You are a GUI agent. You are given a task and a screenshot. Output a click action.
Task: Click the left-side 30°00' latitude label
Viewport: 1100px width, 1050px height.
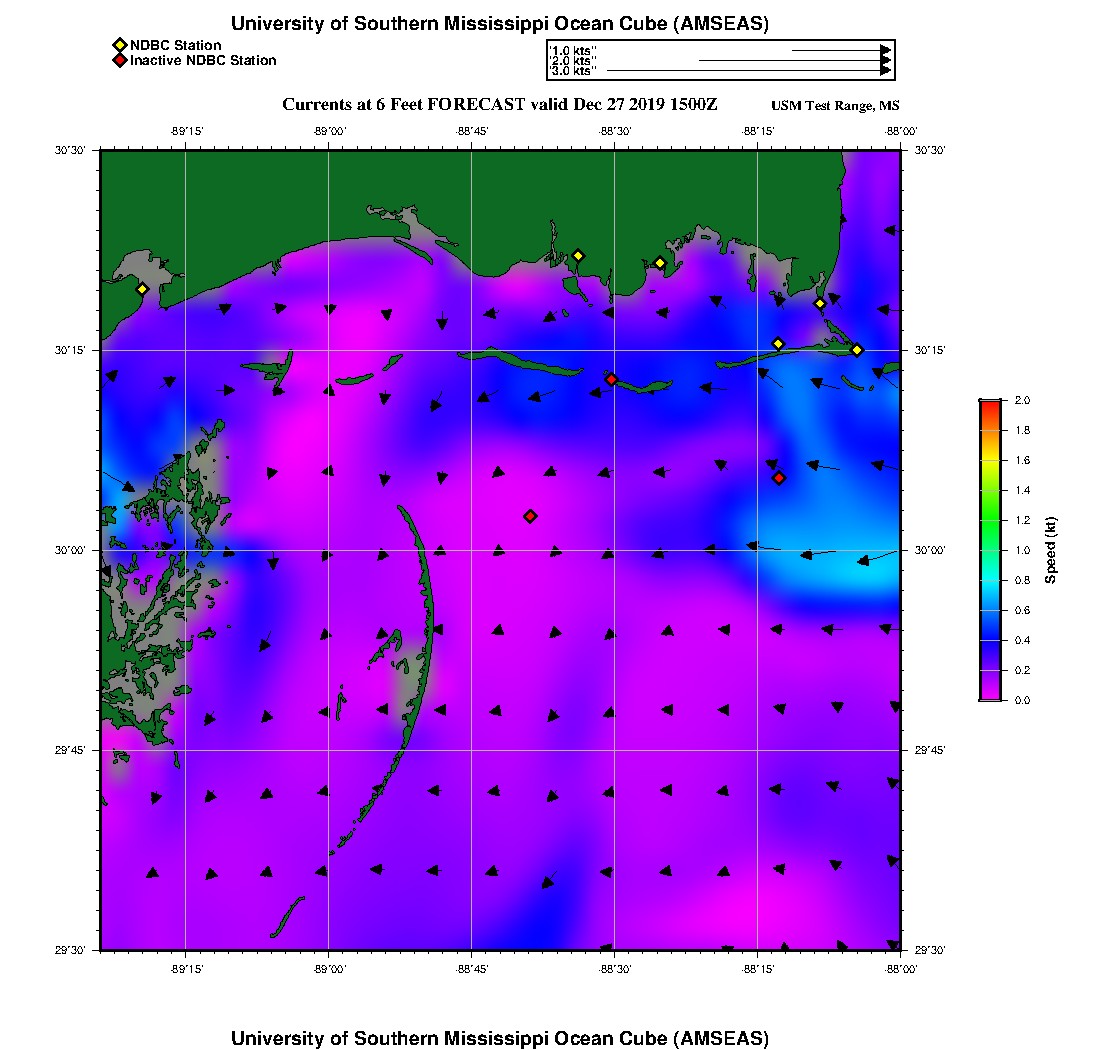tap(73, 550)
